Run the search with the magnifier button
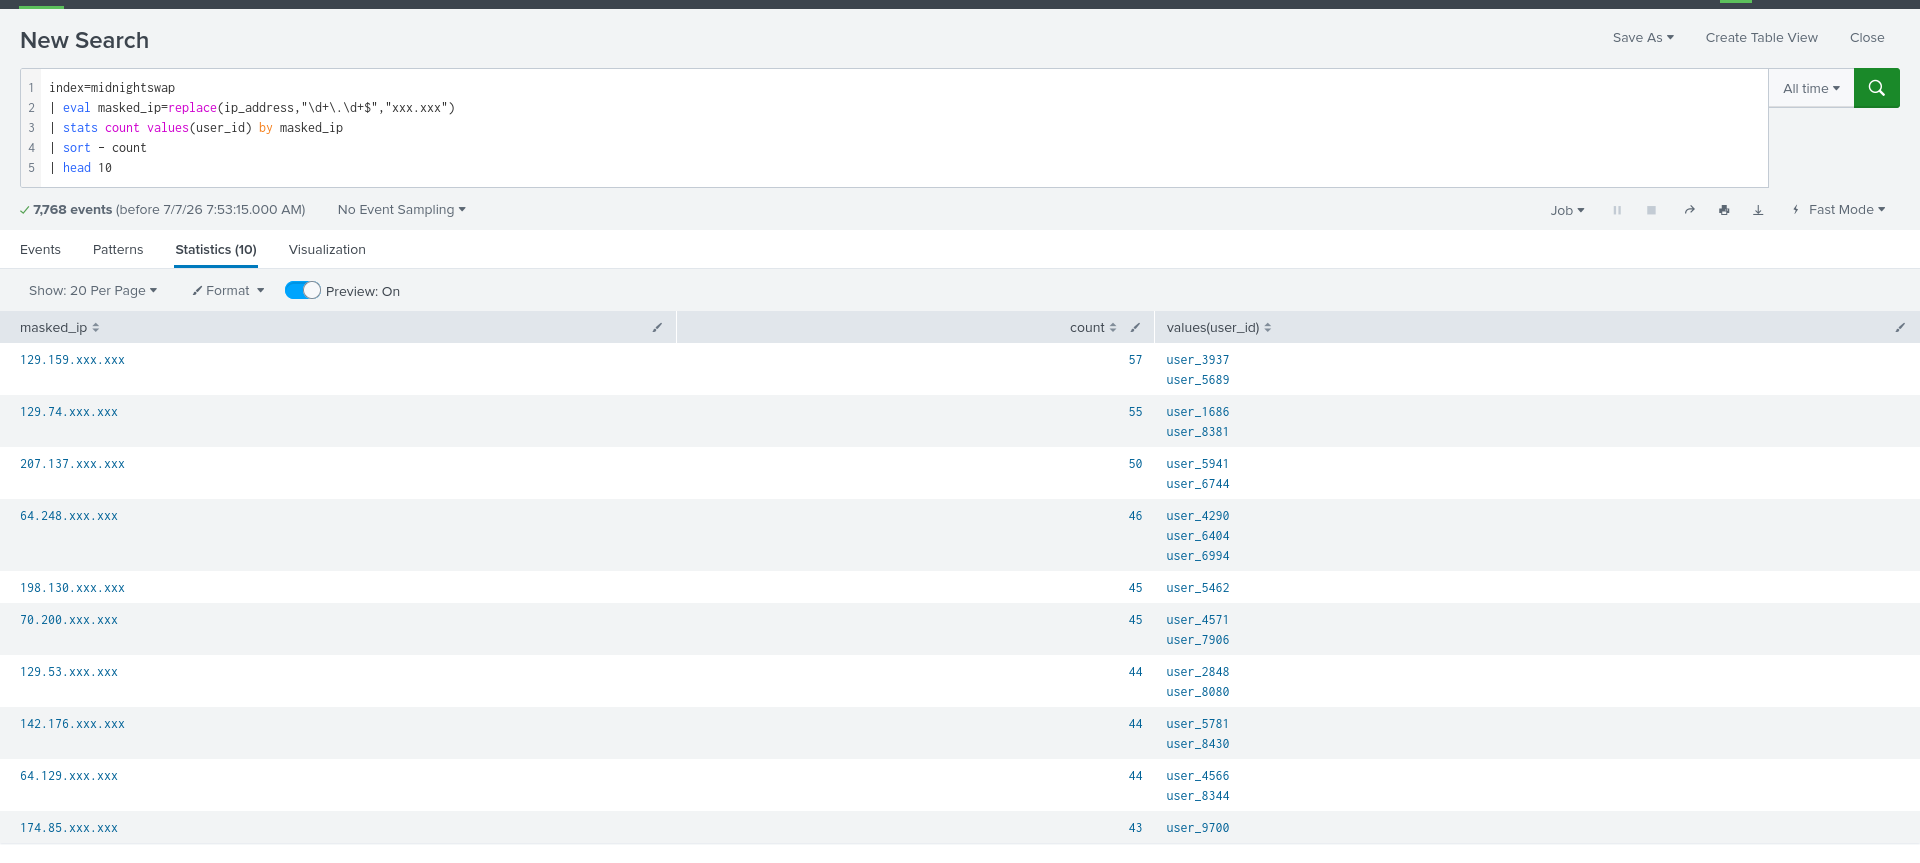The width and height of the screenshot is (1920, 863). pyautogui.click(x=1876, y=88)
